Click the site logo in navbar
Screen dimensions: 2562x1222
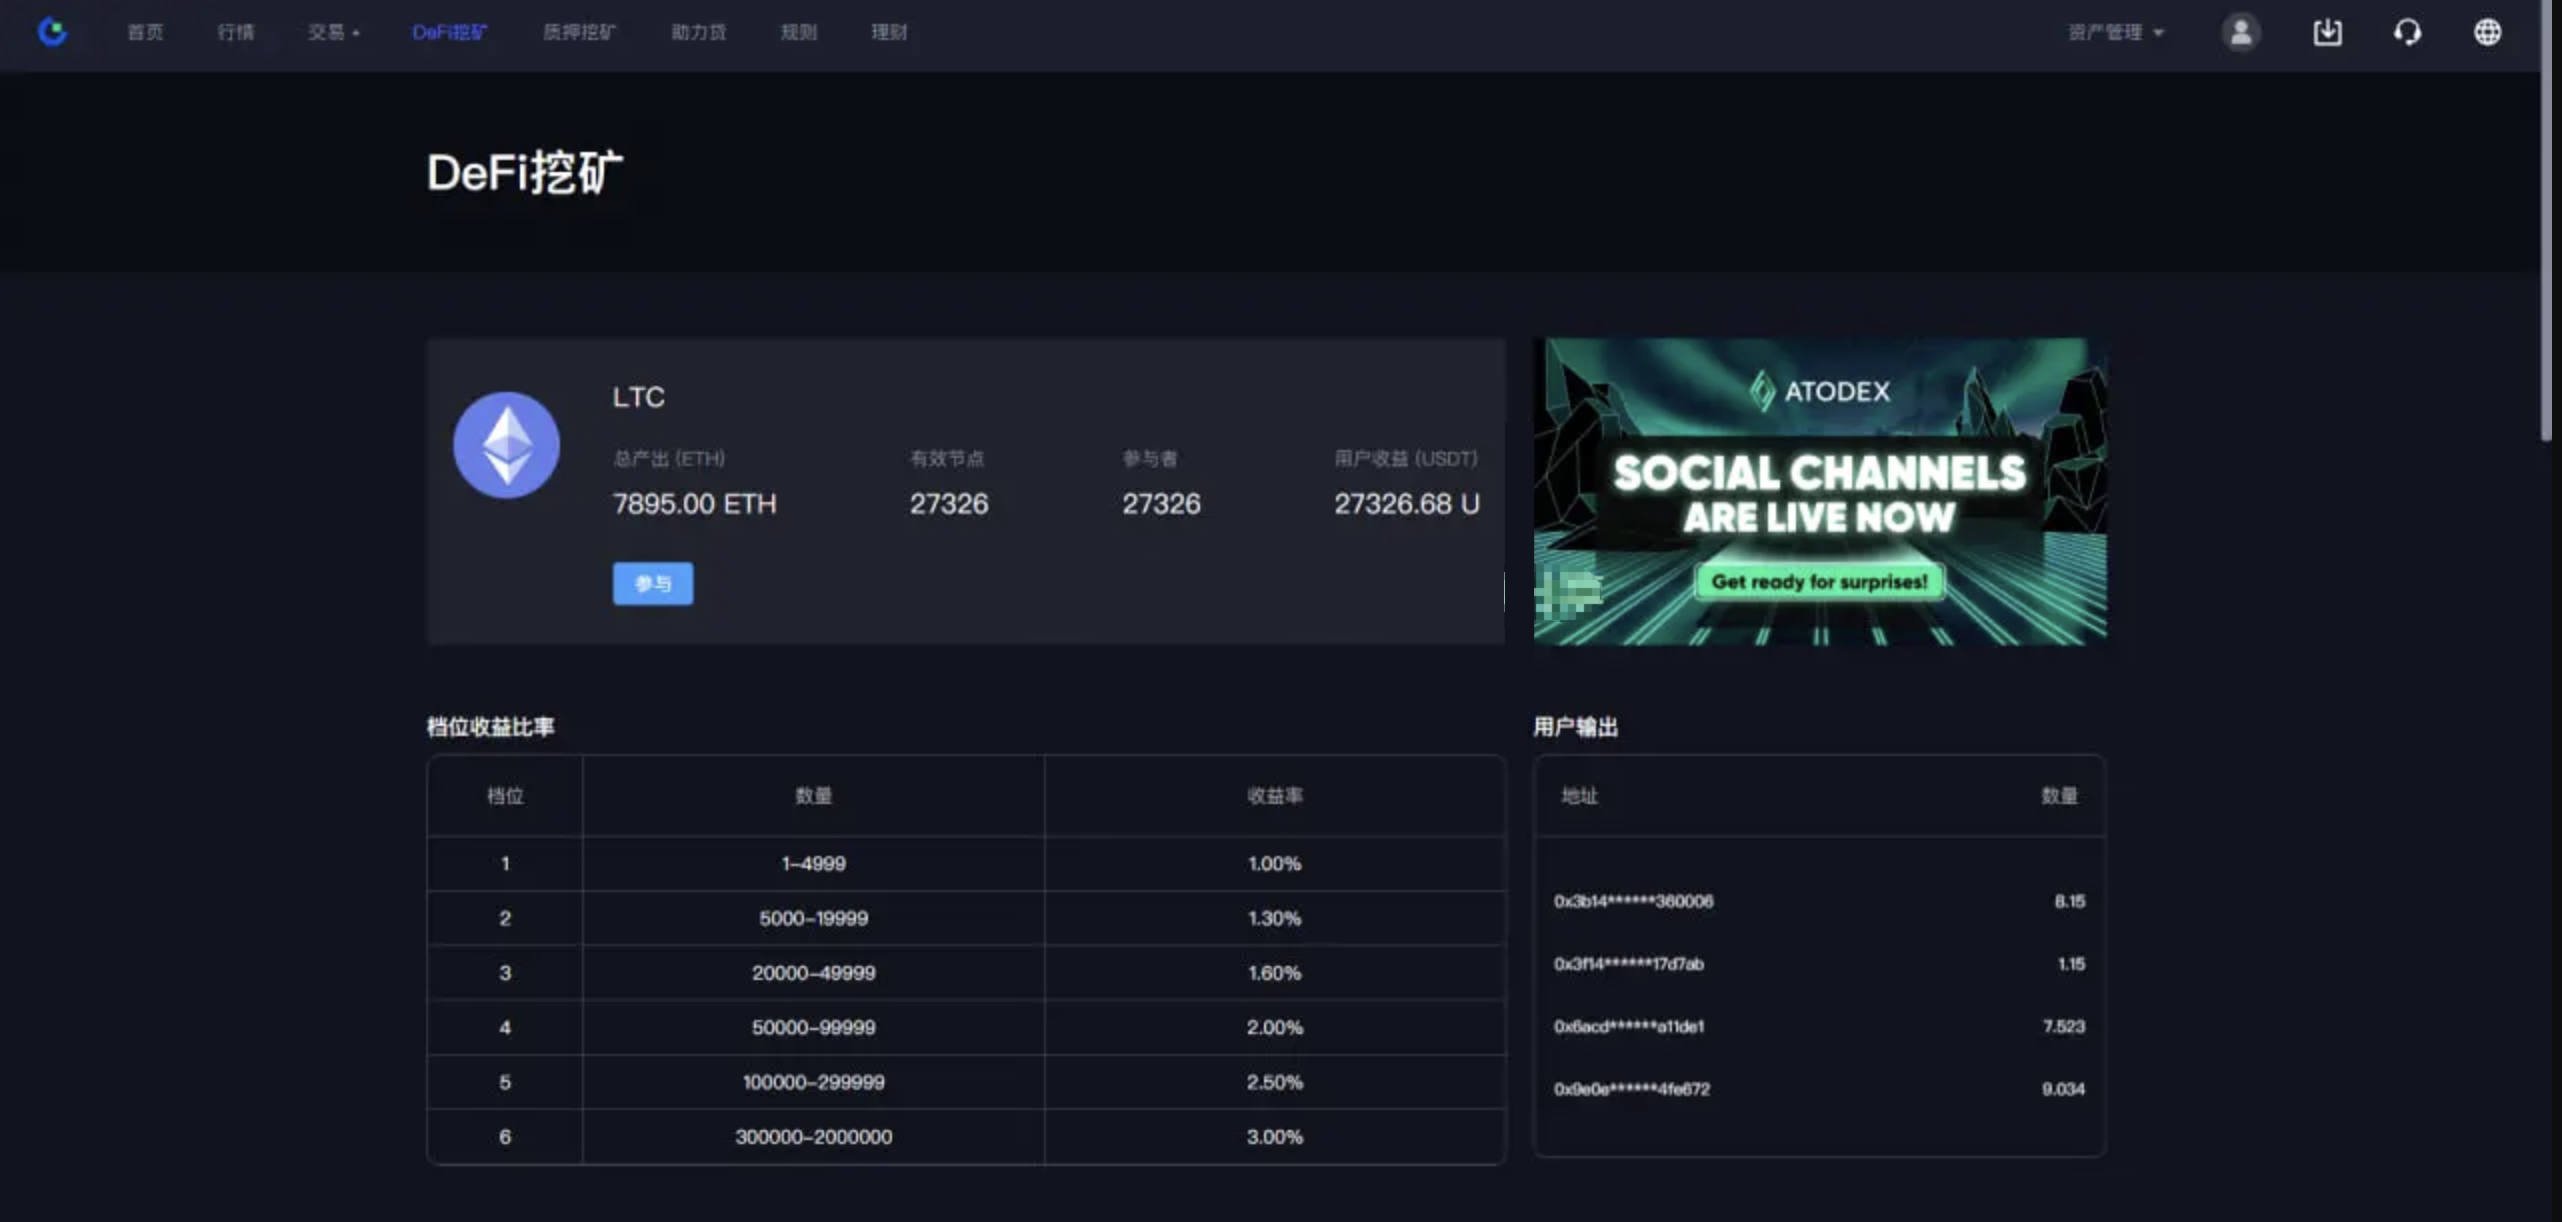[x=52, y=32]
